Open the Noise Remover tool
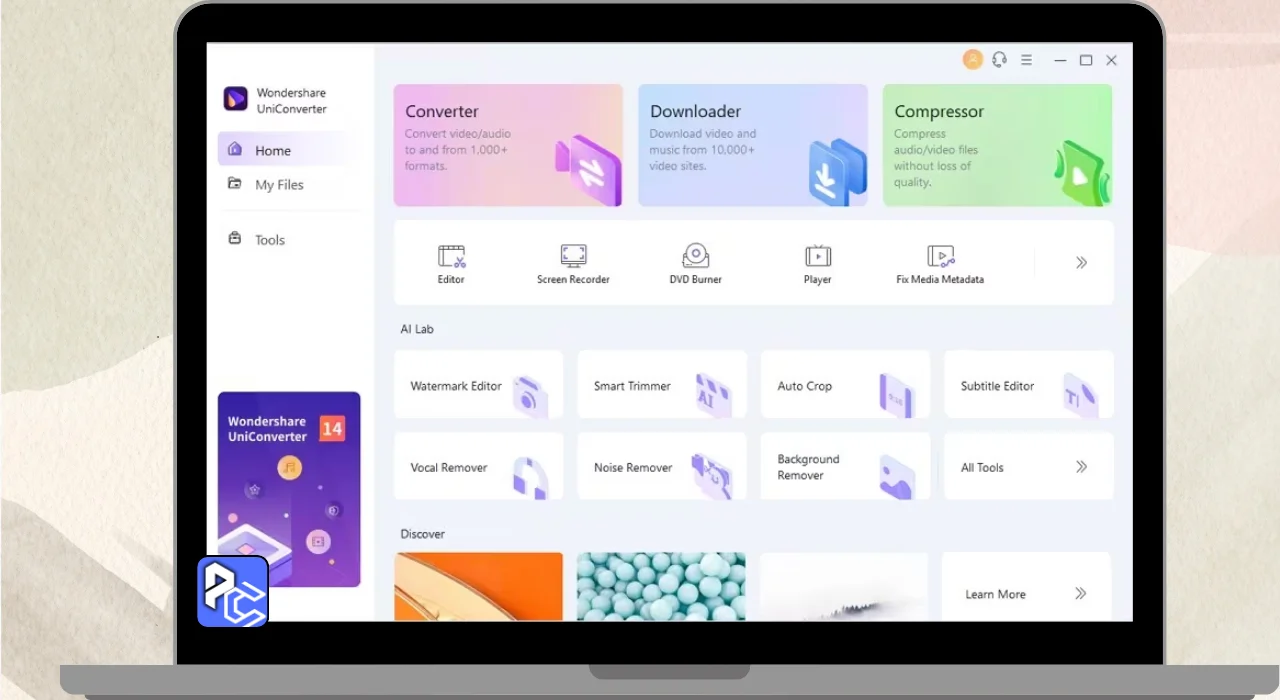 pos(662,467)
